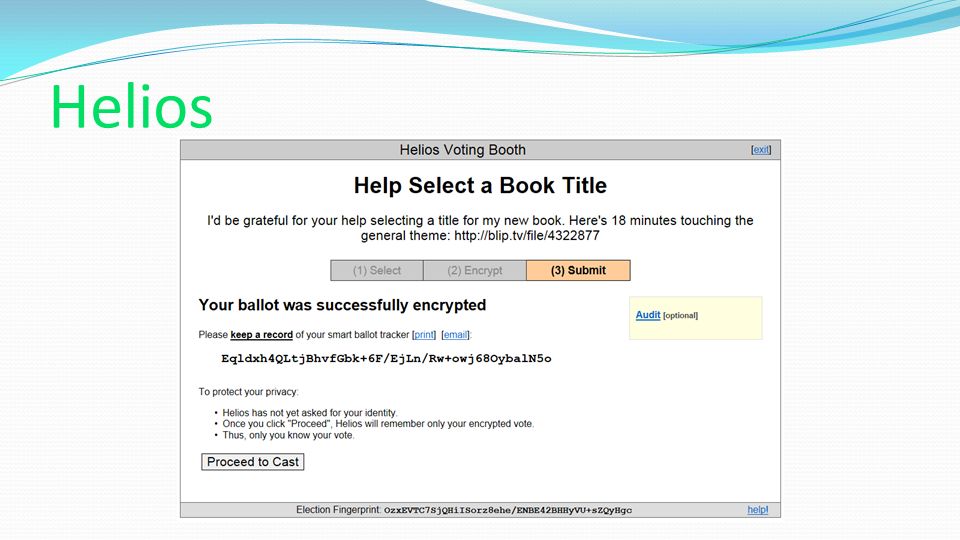The width and height of the screenshot is (960, 540).
Task: Open the help! link in footer
Action: [x=757, y=509]
